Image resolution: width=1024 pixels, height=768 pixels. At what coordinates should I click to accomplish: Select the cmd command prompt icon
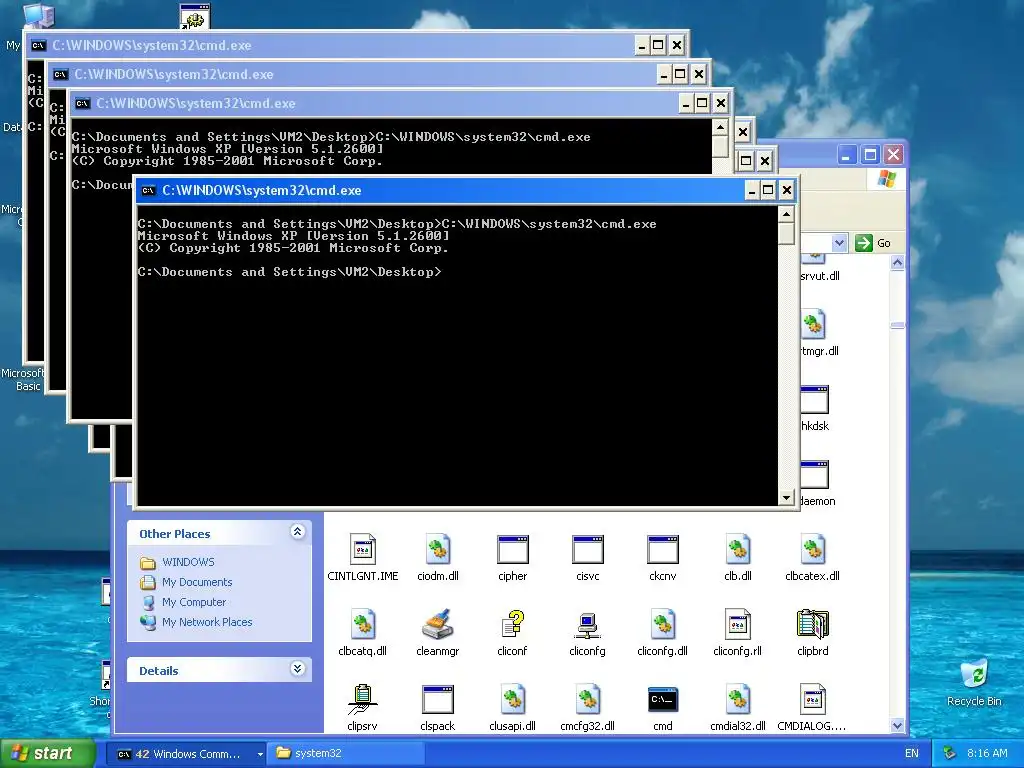click(x=663, y=699)
